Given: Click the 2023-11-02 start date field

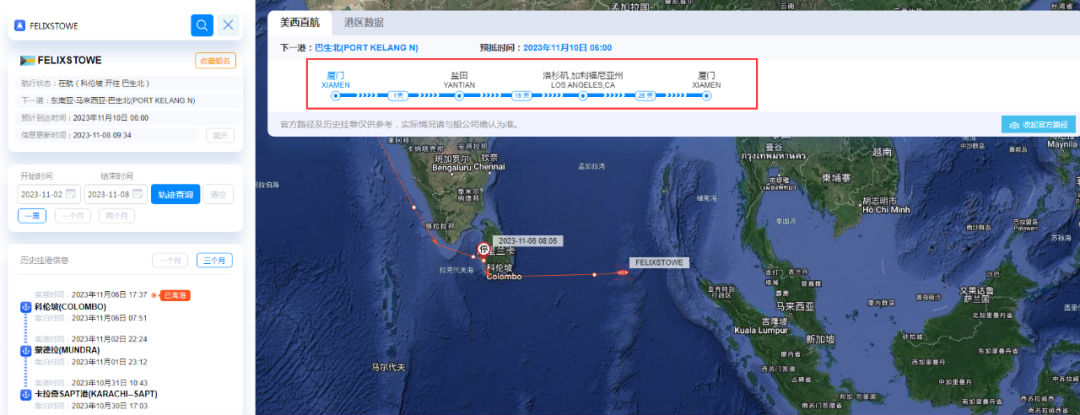Looking at the screenshot, I should [49, 194].
